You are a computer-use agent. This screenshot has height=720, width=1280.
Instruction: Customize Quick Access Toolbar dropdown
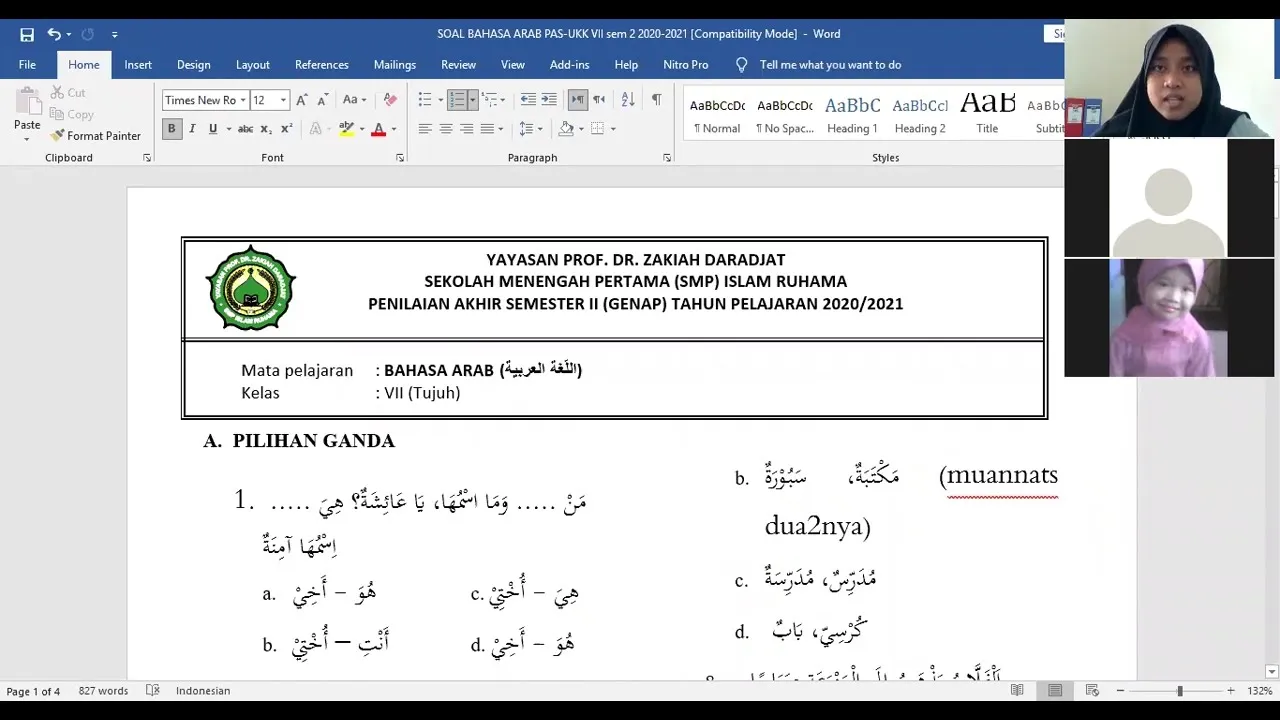(x=115, y=34)
